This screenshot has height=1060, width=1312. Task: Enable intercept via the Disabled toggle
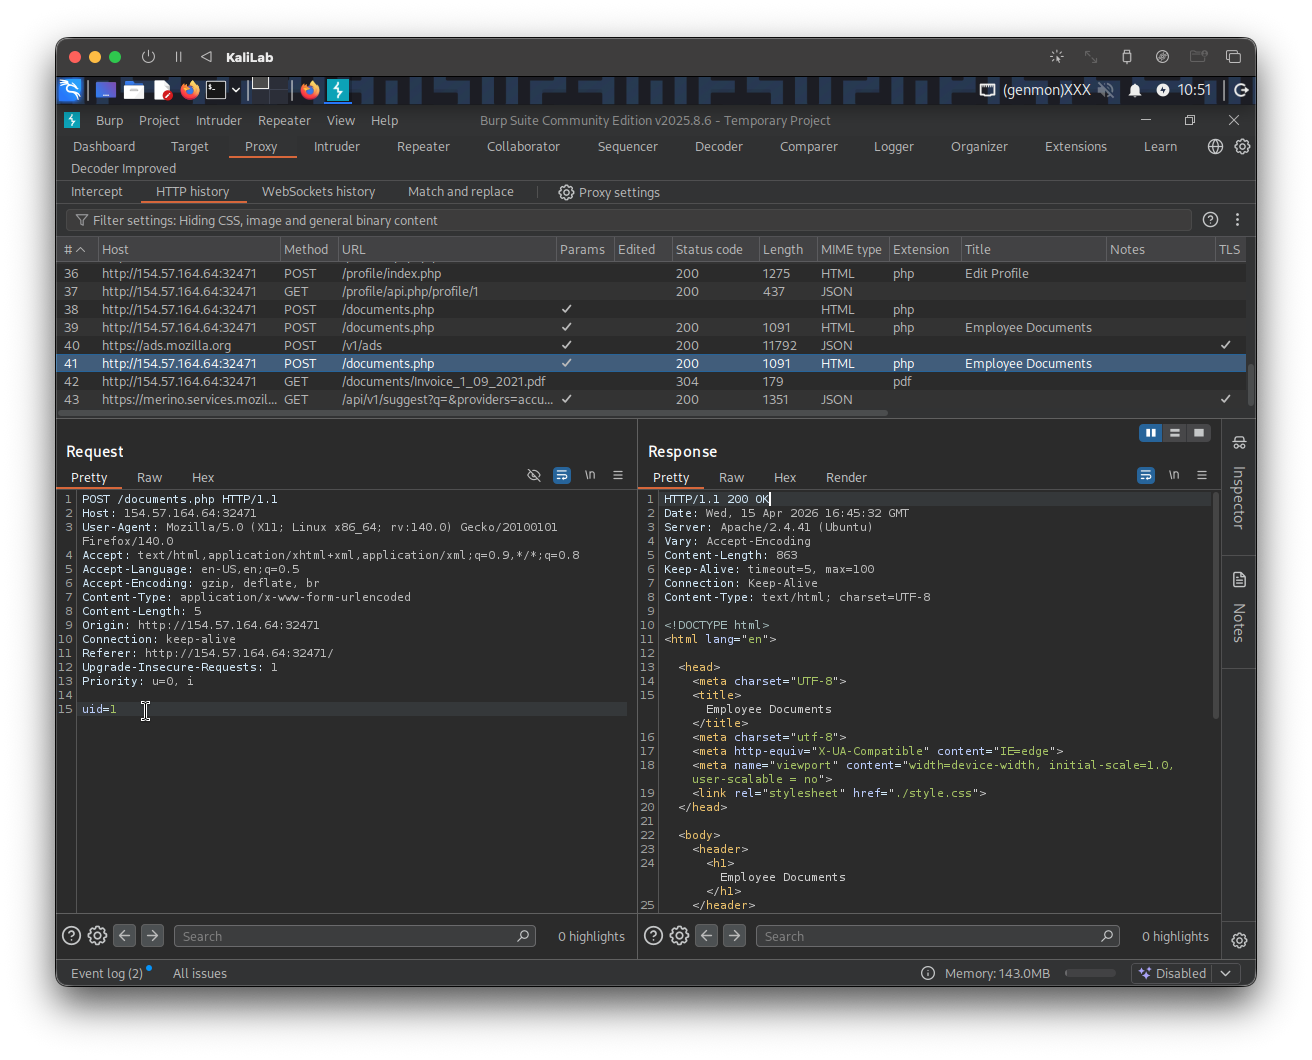coord(1179,972)
